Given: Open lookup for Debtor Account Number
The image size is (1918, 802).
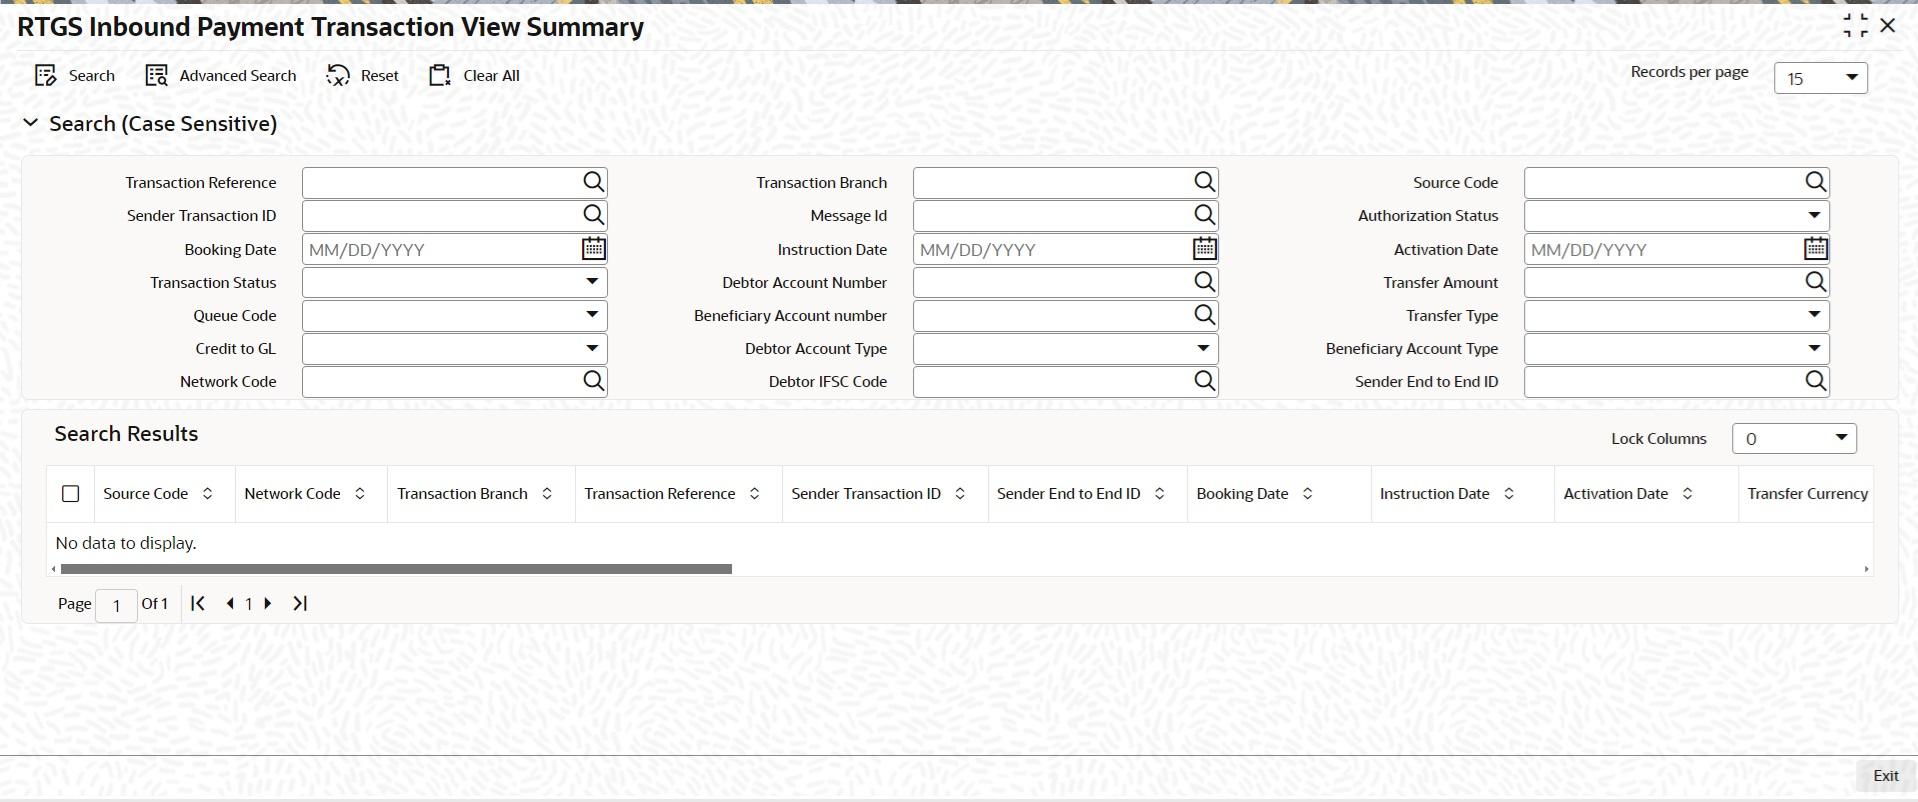Looking at the screenshot, I should point(1204,282).
